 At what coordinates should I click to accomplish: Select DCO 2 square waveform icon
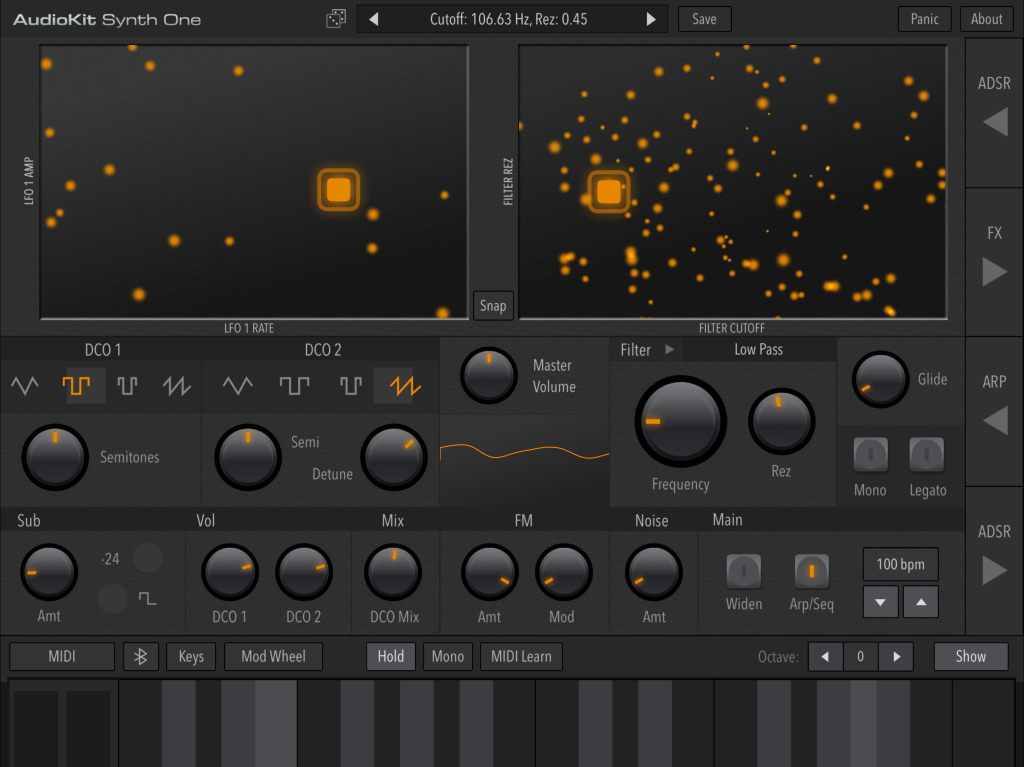295,386
